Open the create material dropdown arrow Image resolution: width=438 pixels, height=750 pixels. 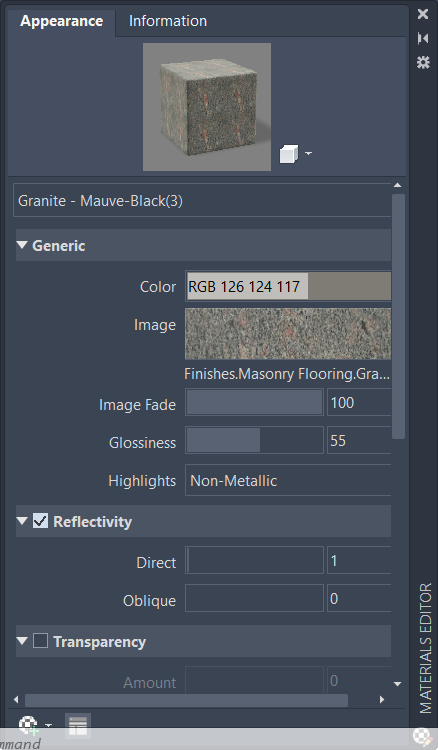pyautogui.click(x=48, y=726)
